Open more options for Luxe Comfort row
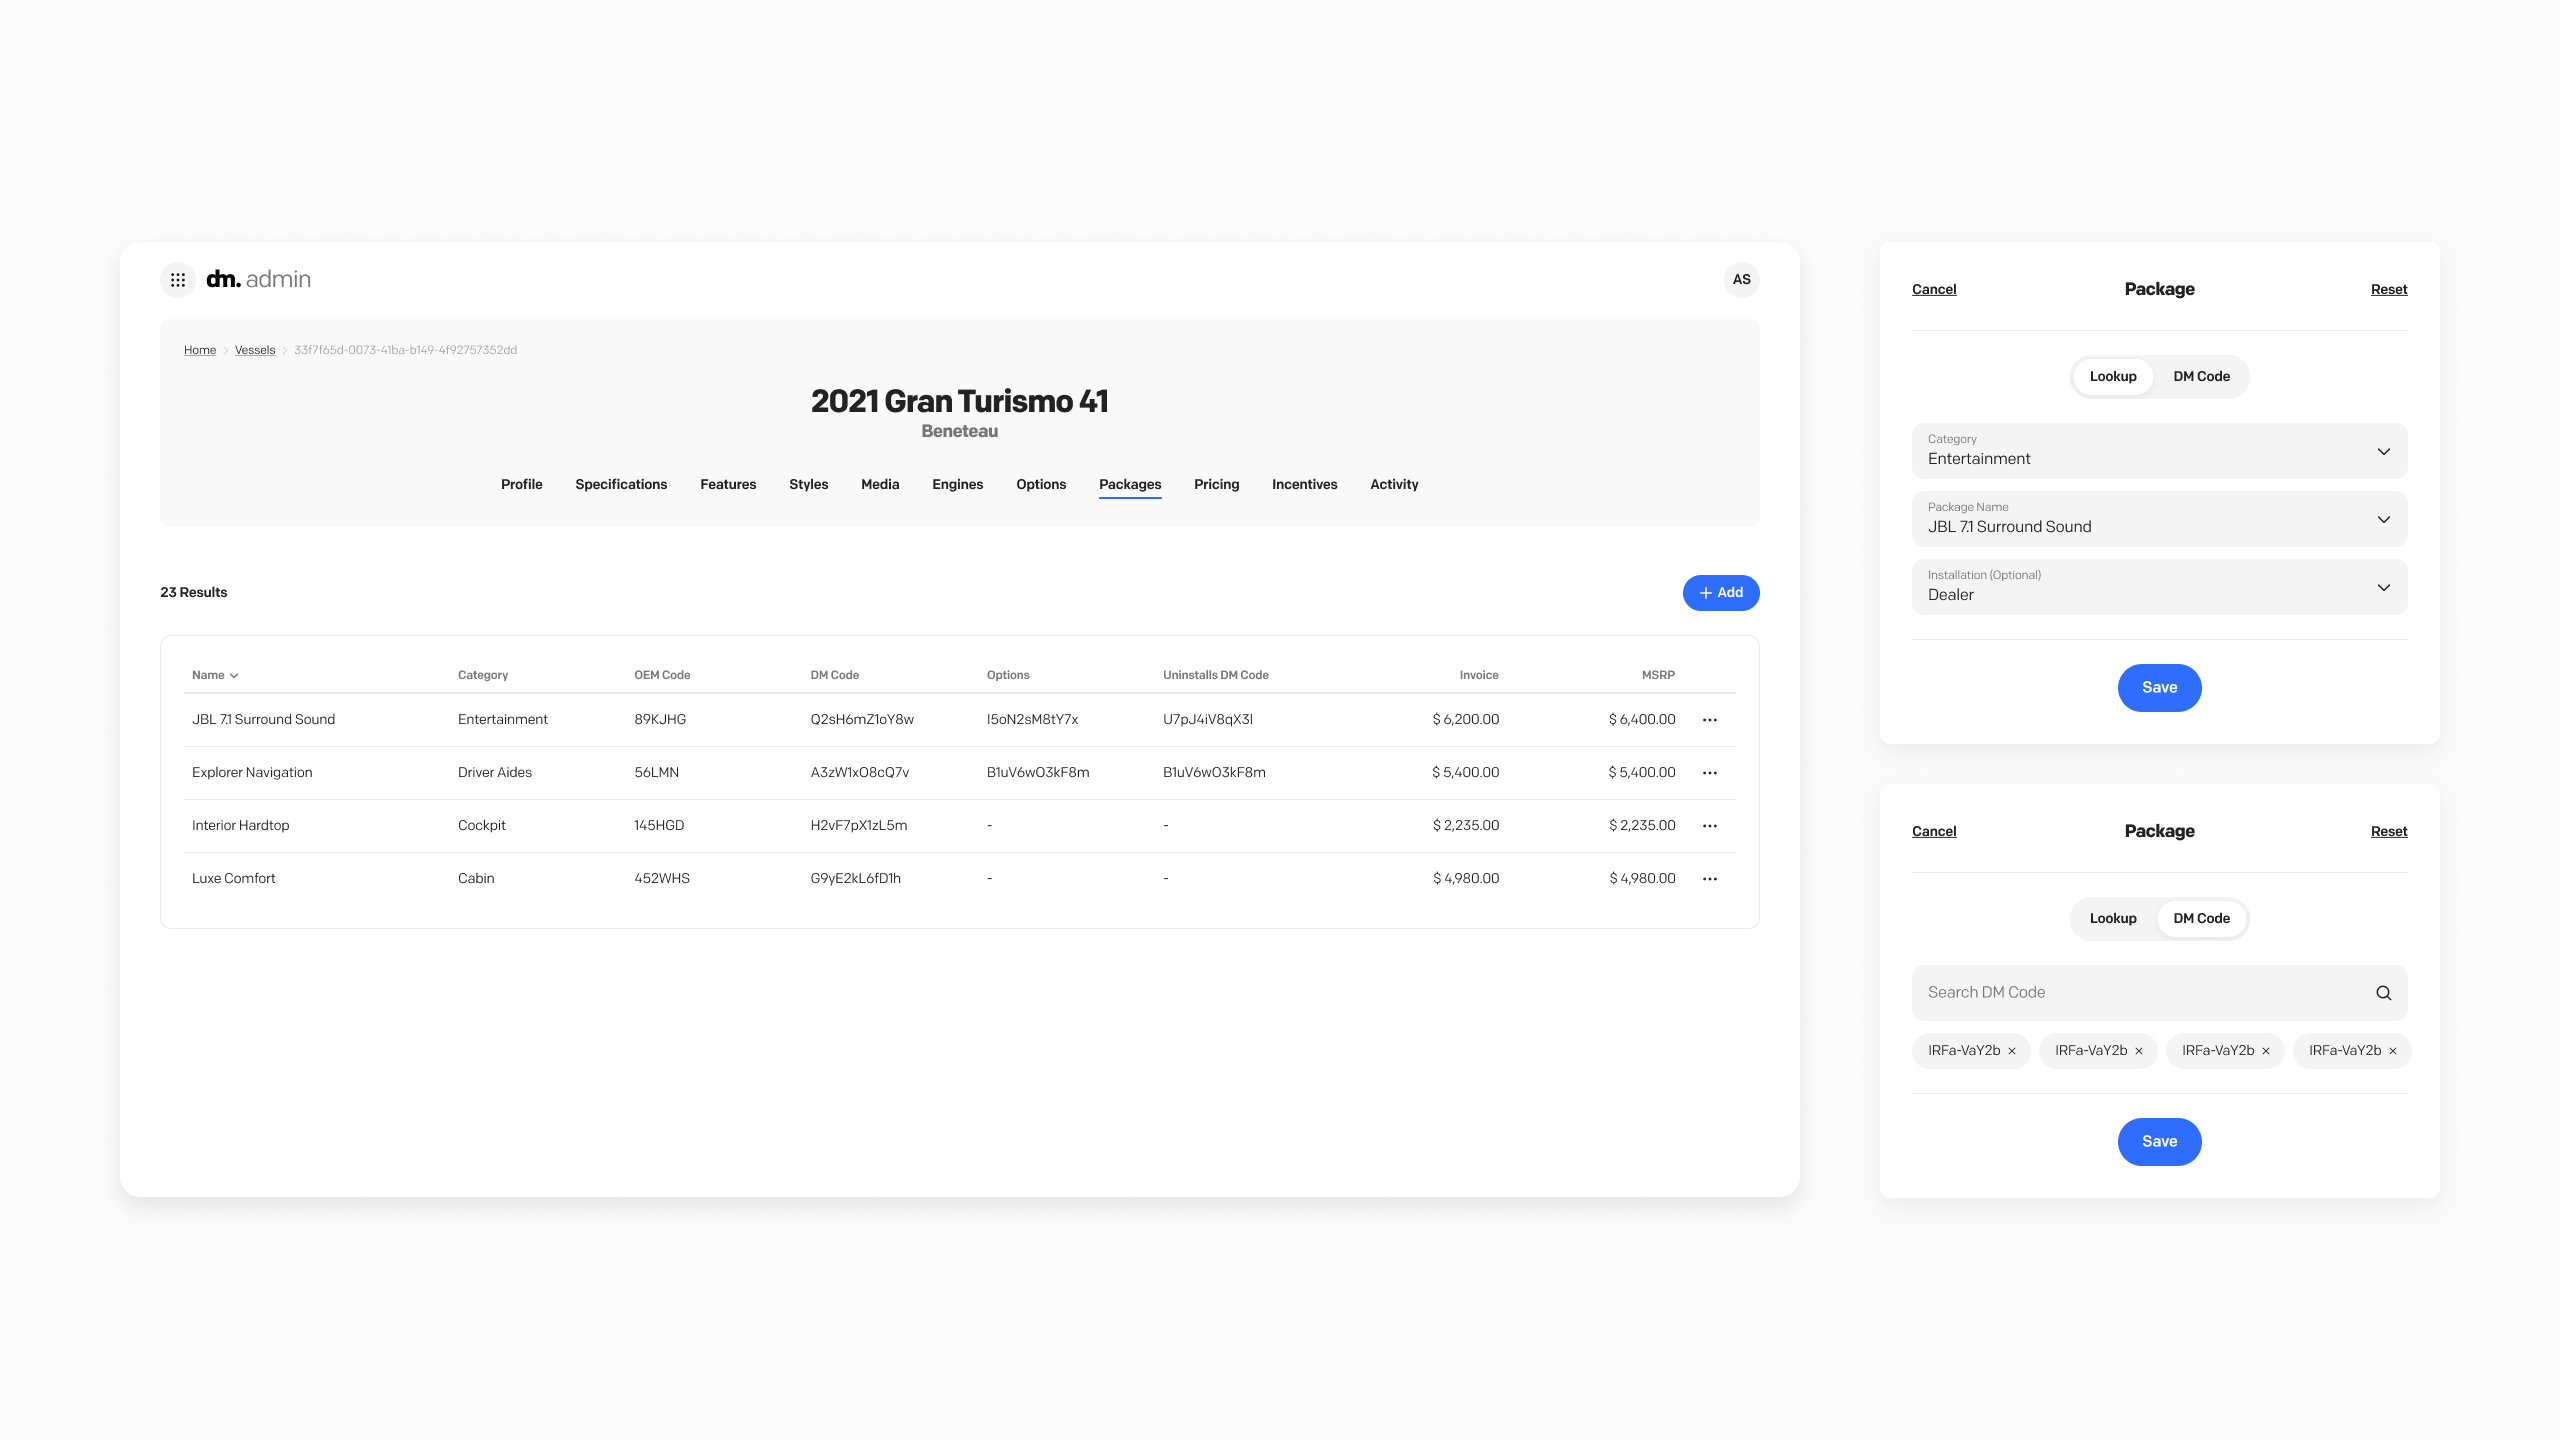 click(x=1710, y=879)
